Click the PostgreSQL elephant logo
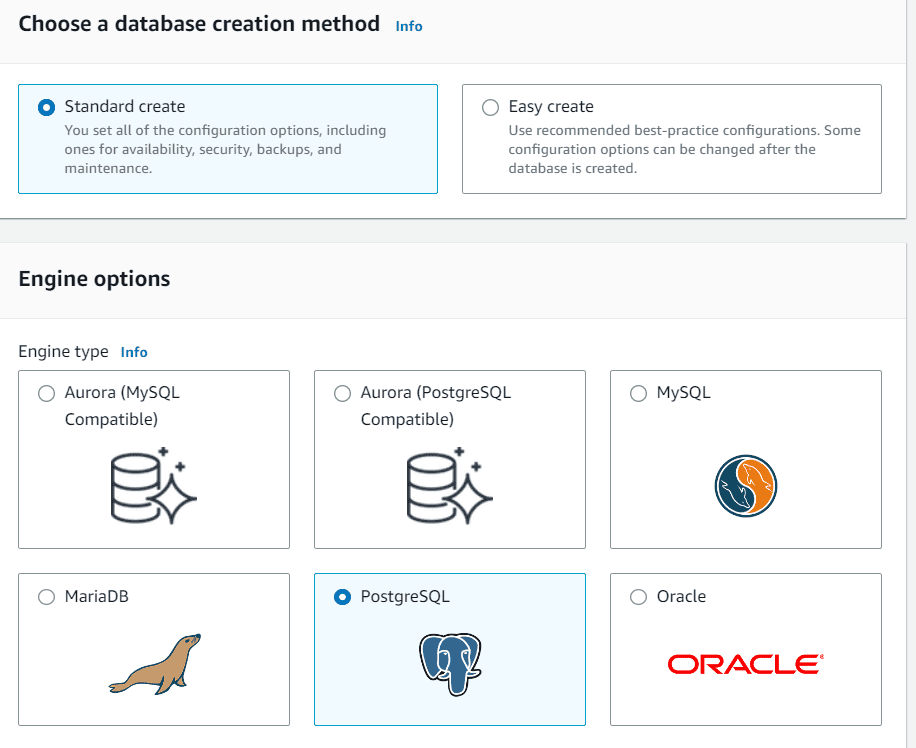 (x=450, y=664)
